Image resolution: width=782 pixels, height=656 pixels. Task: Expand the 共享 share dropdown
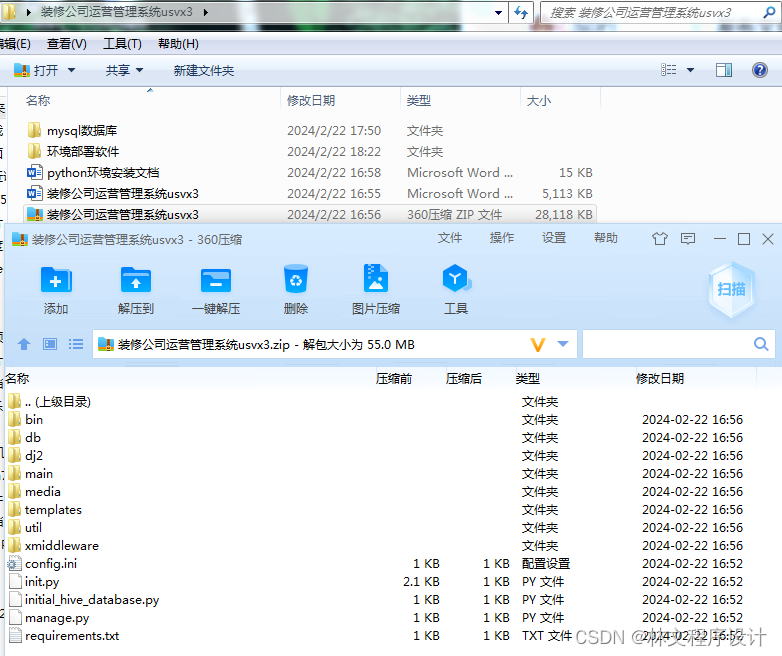click(x=140, y=70)
